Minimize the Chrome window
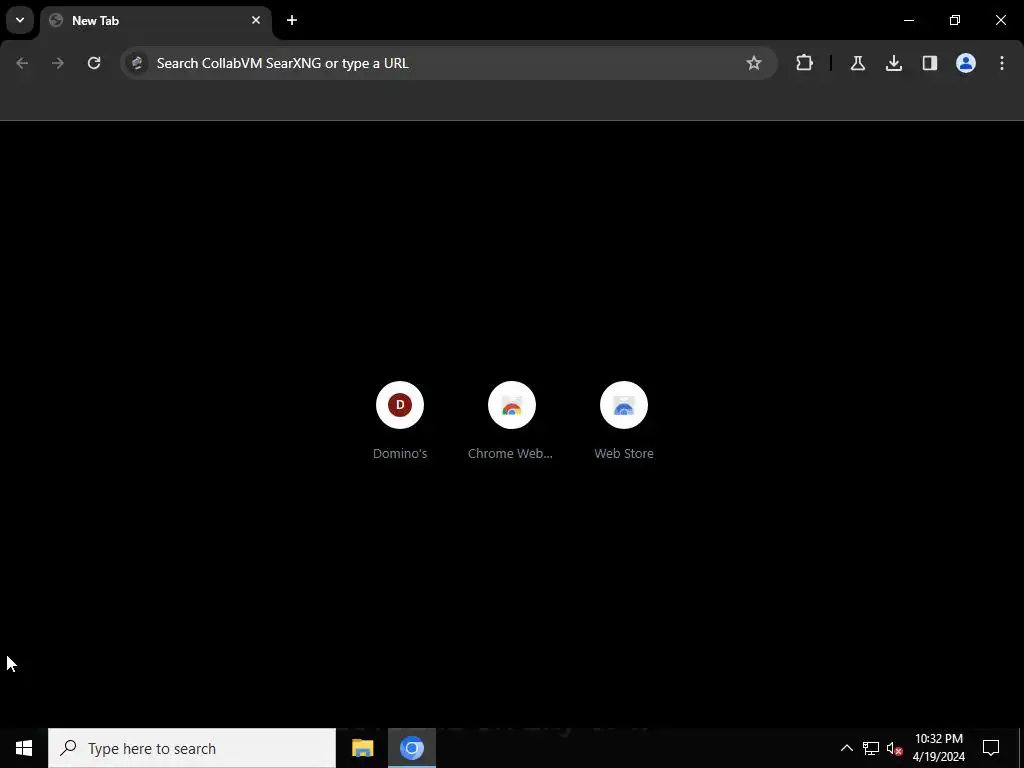This screenshot has height=768, width=1024. (x=908, y=20)
